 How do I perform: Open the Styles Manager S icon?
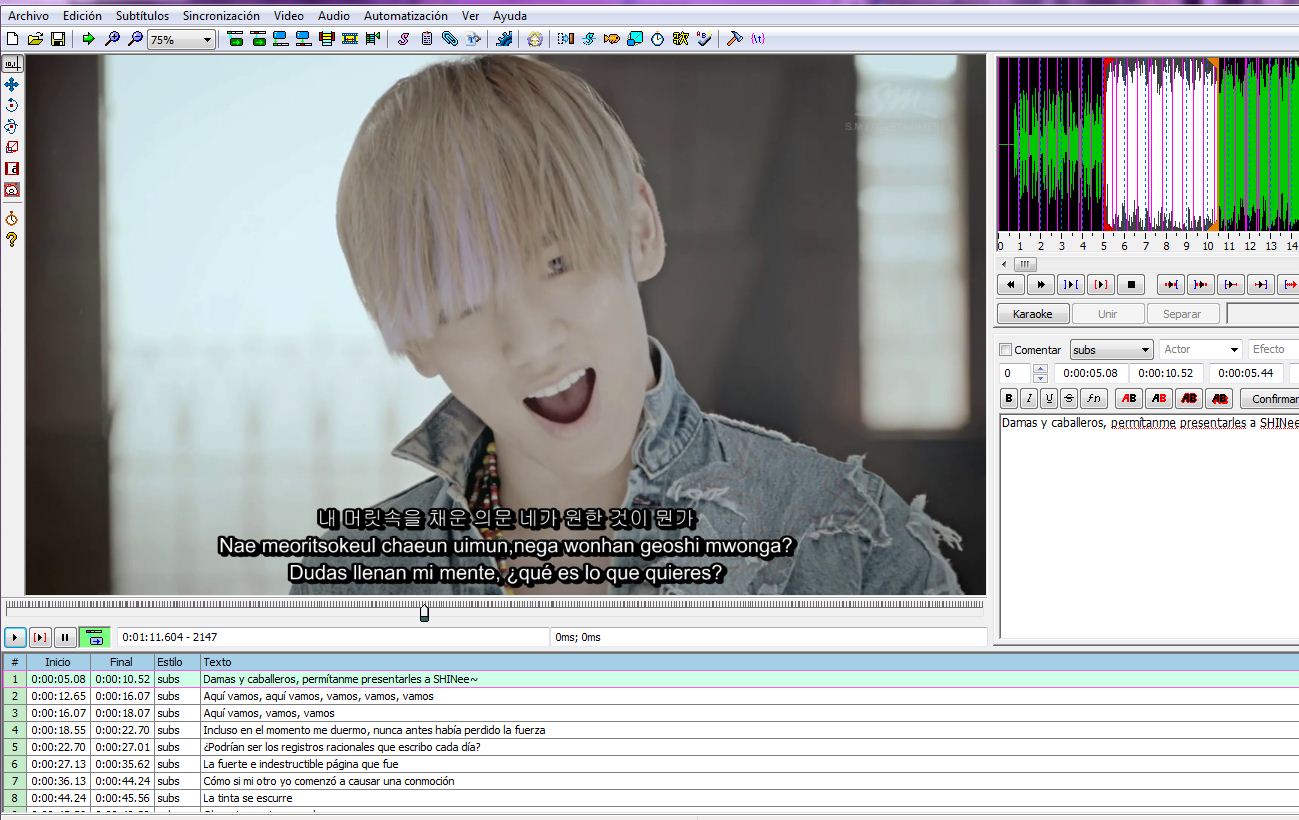coord(403,39)
